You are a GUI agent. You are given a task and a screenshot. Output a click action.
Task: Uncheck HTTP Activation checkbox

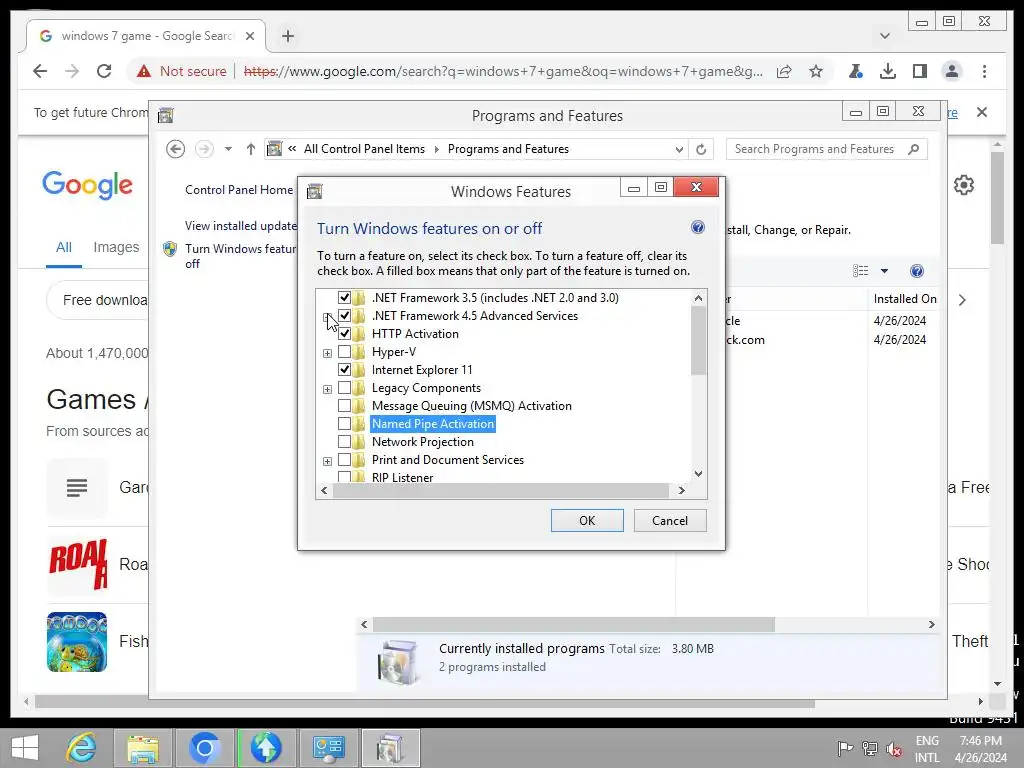344,334
